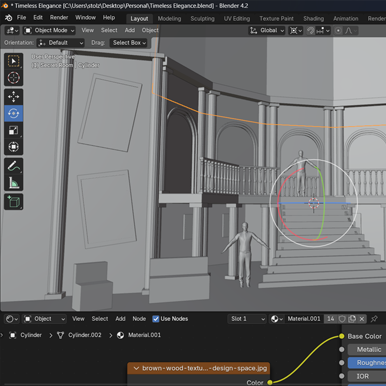
Task: Pick the Scale tool
Action: click(x=13, y=130)
